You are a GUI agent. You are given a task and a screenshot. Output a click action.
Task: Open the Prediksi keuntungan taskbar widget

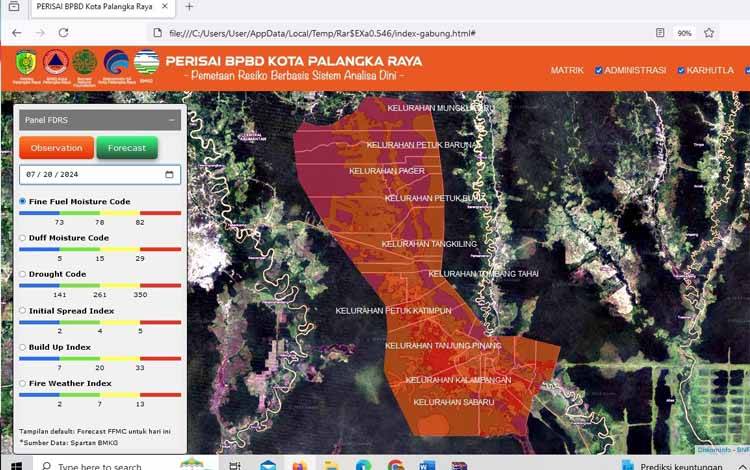click(x=673, y=466)
